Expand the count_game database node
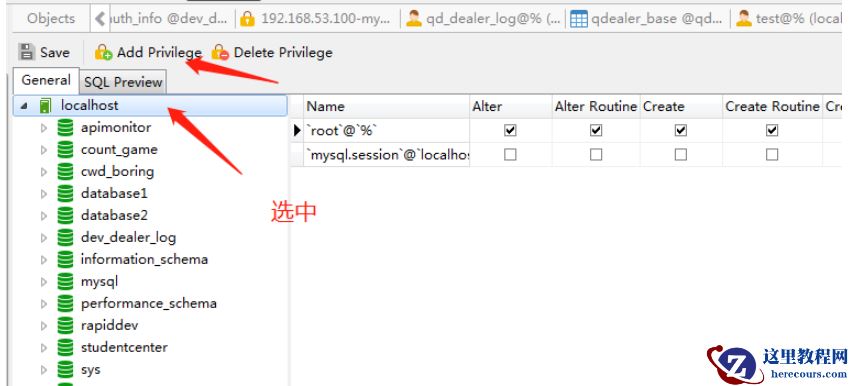Image resolution: width=853 pixels, height=386 pixels. [44, 151]
